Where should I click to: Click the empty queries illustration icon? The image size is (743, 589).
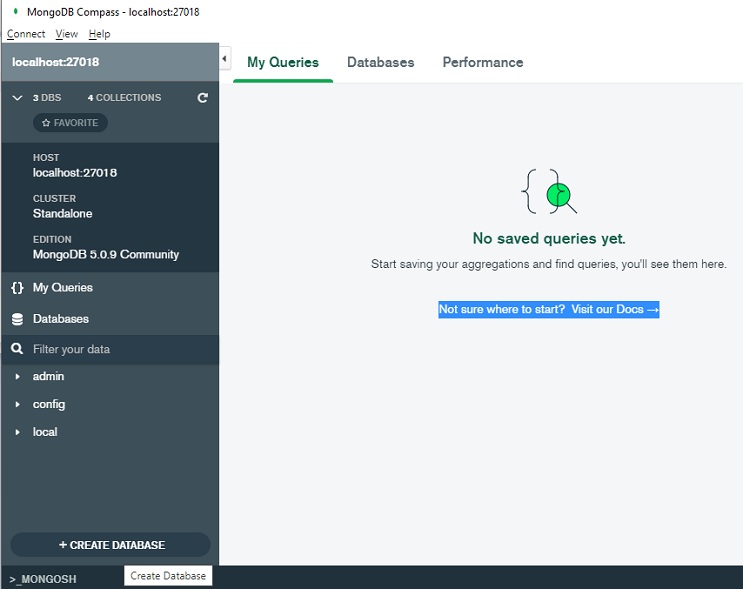tap(549, 192)
